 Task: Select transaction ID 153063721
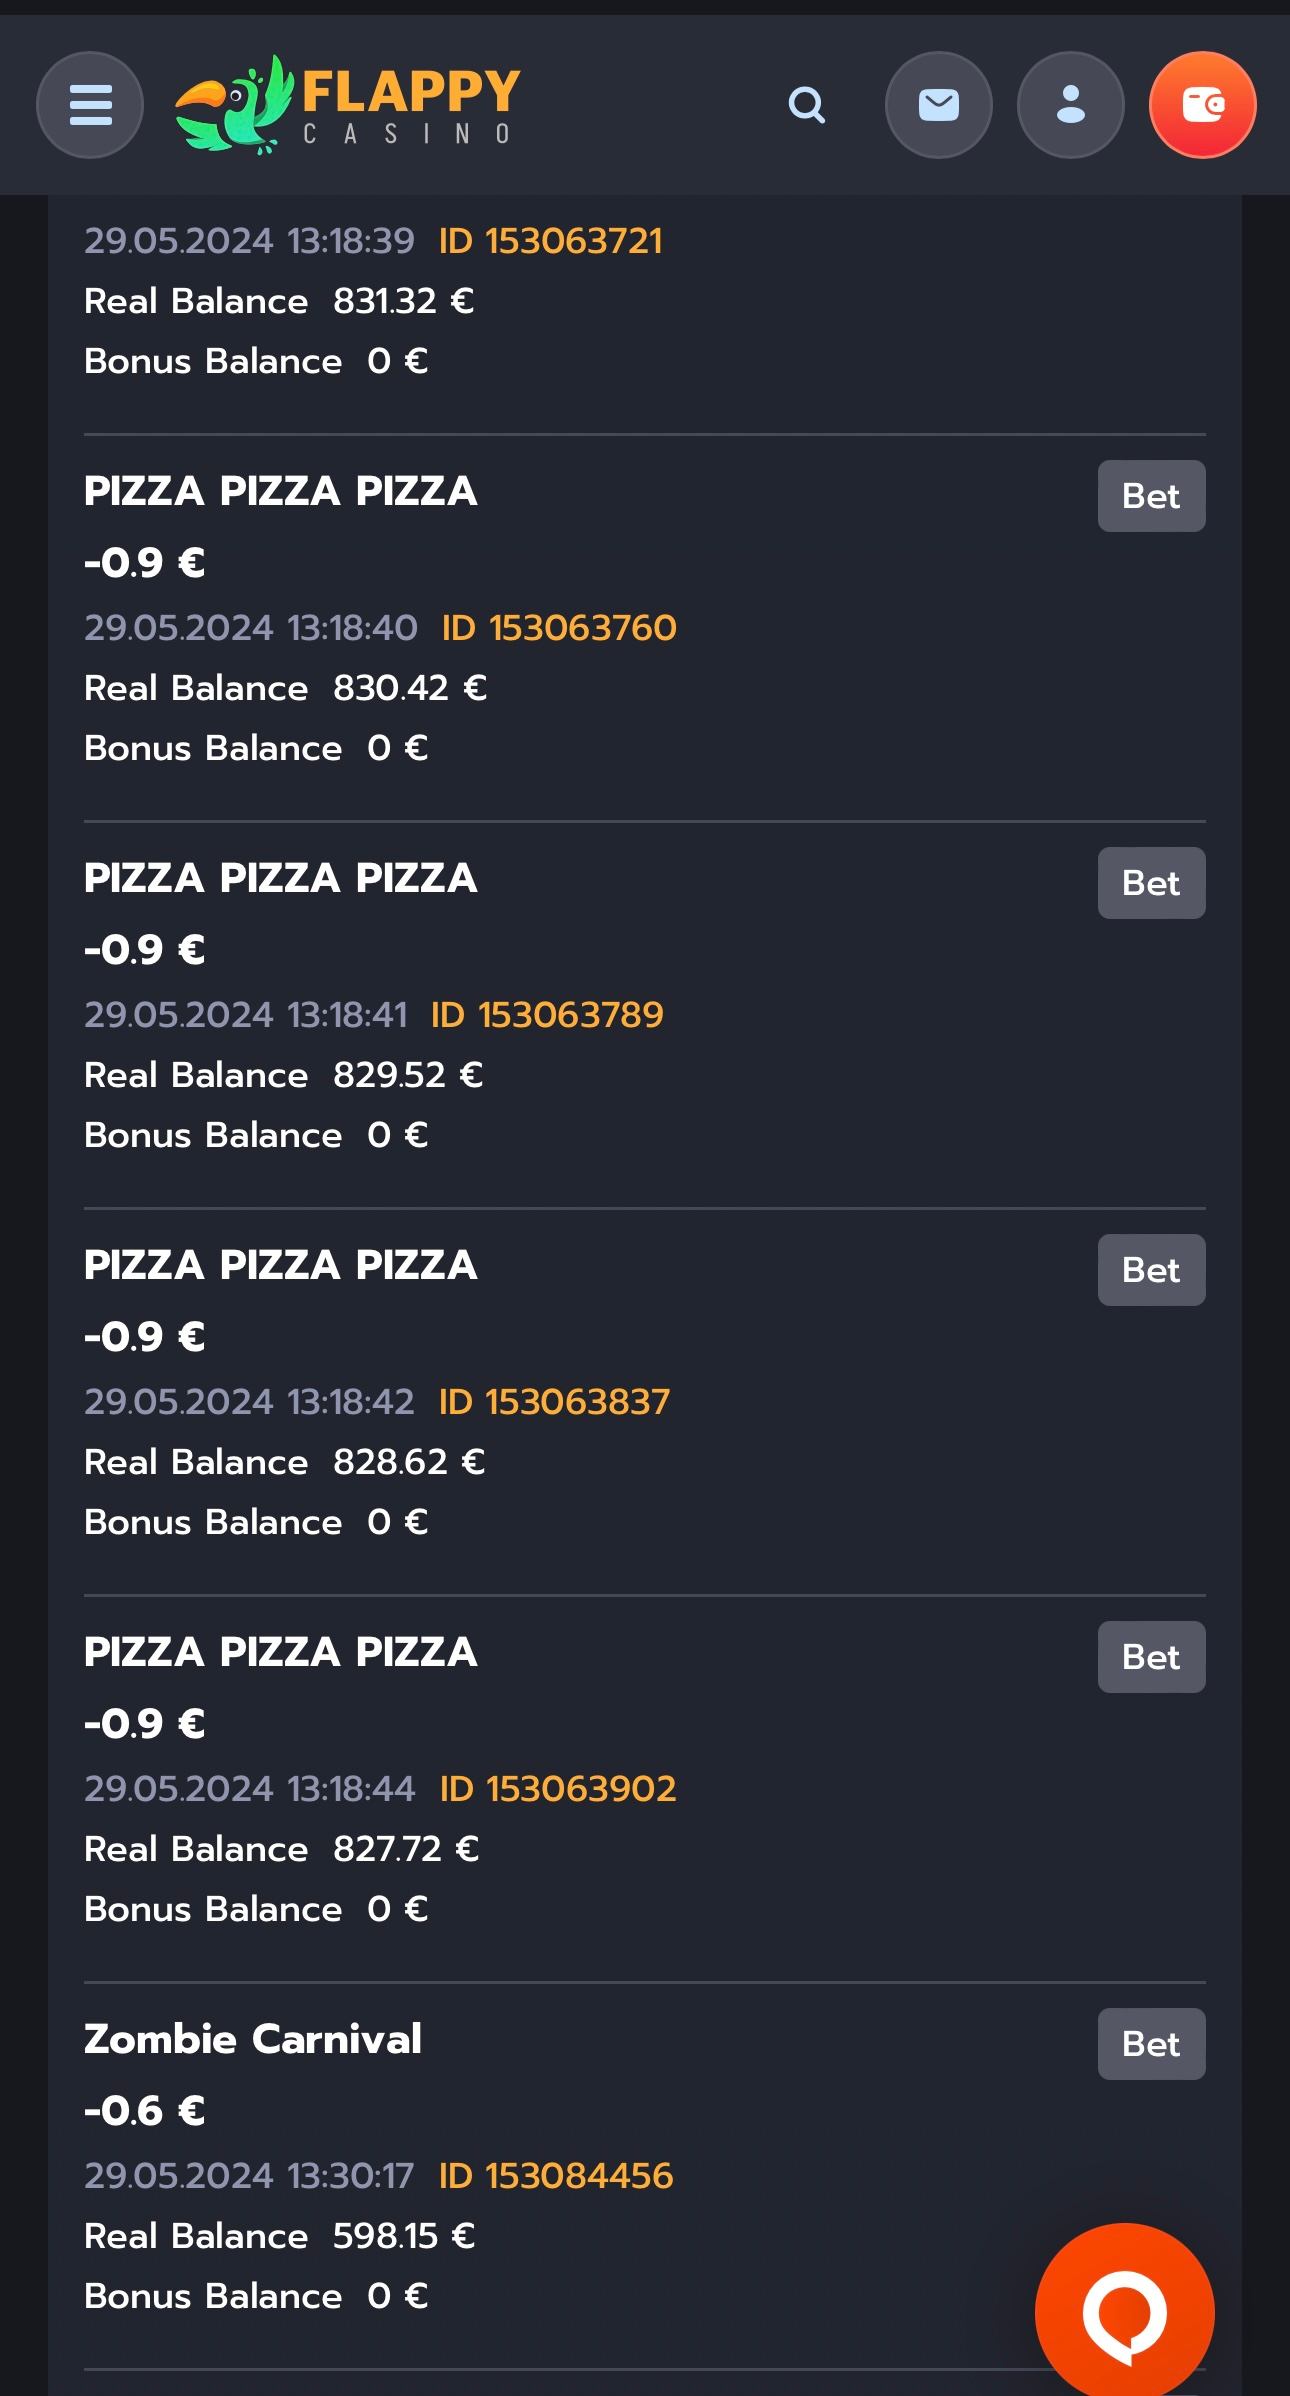point(550,241)
